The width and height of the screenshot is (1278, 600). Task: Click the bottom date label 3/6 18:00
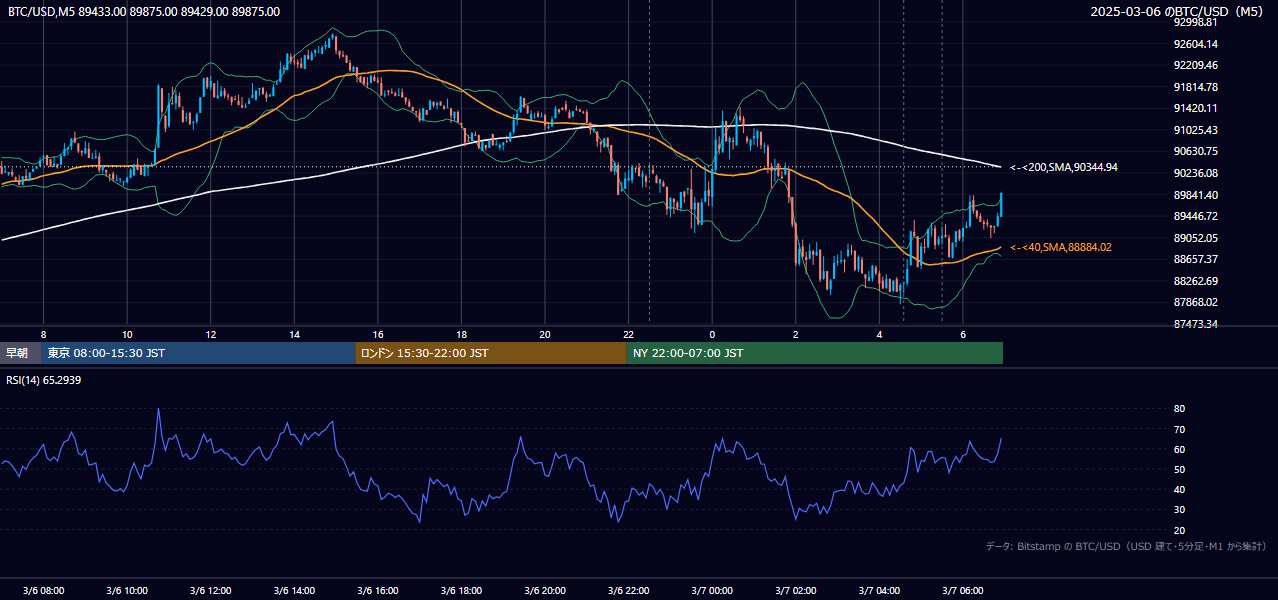pyautogui.click(x=461, y=591)
